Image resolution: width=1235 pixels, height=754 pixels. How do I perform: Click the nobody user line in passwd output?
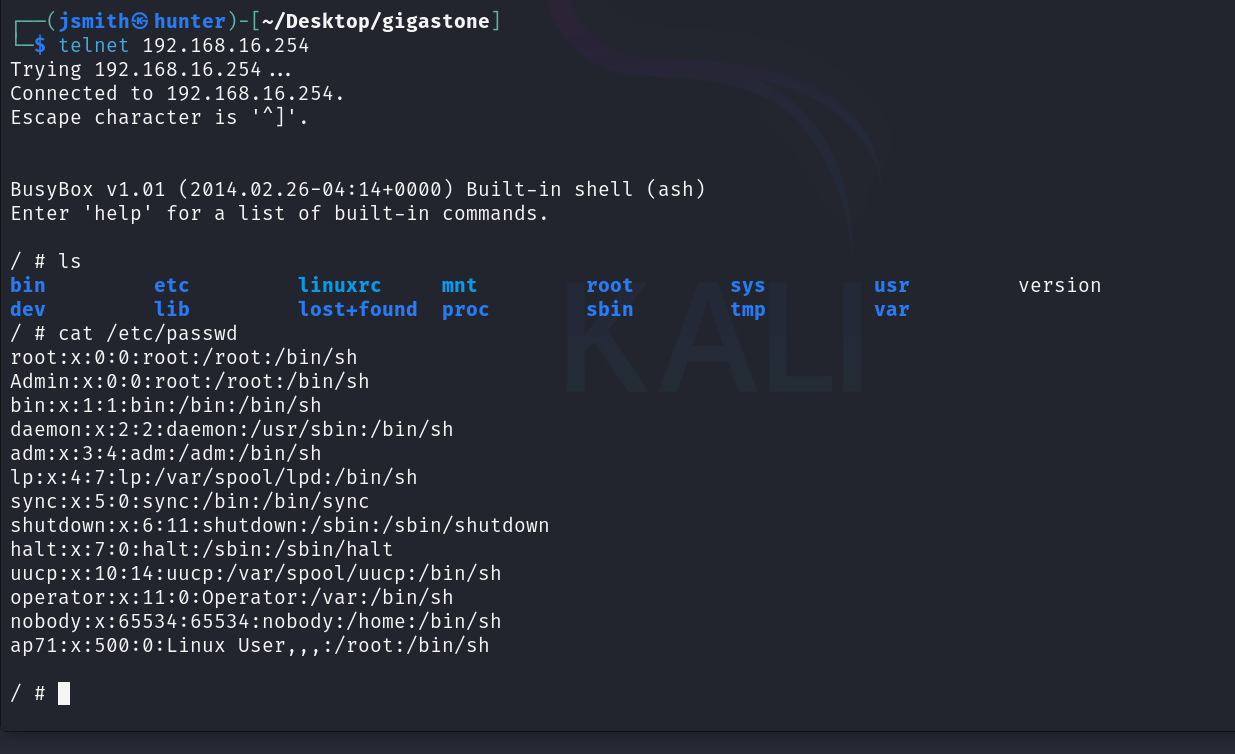[256, 621]
